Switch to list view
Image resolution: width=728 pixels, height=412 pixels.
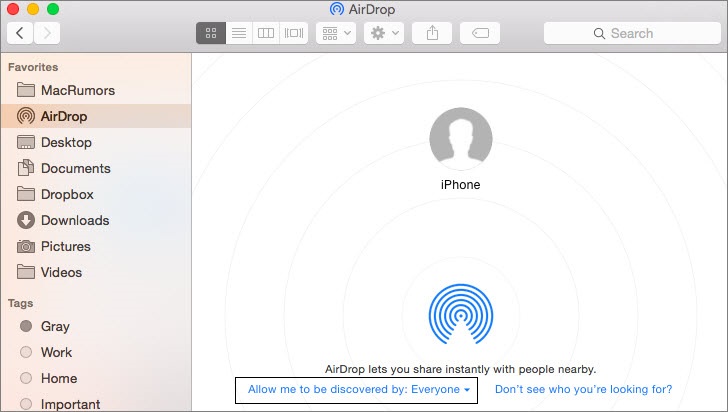click(x=239, y=33)
